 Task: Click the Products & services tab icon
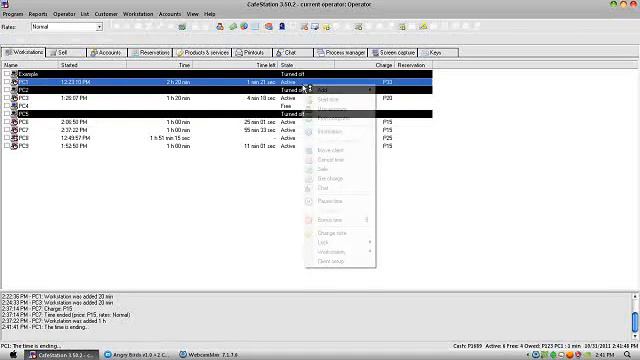(180, 53)
